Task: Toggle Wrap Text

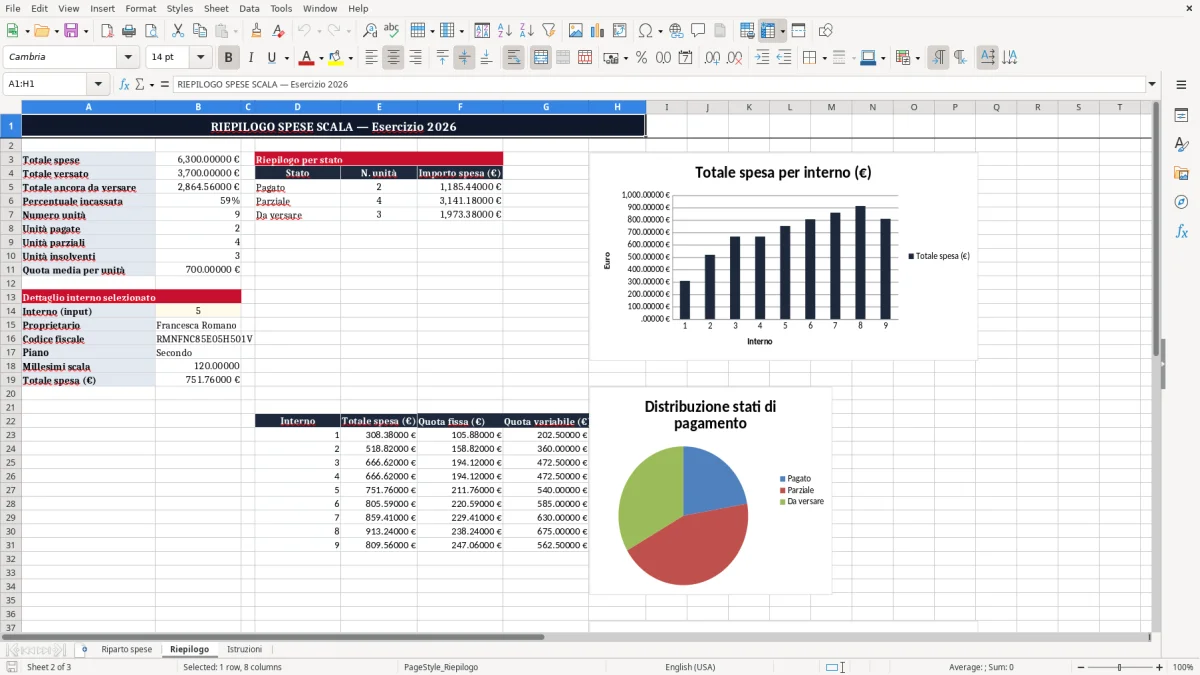Action: 514,58
